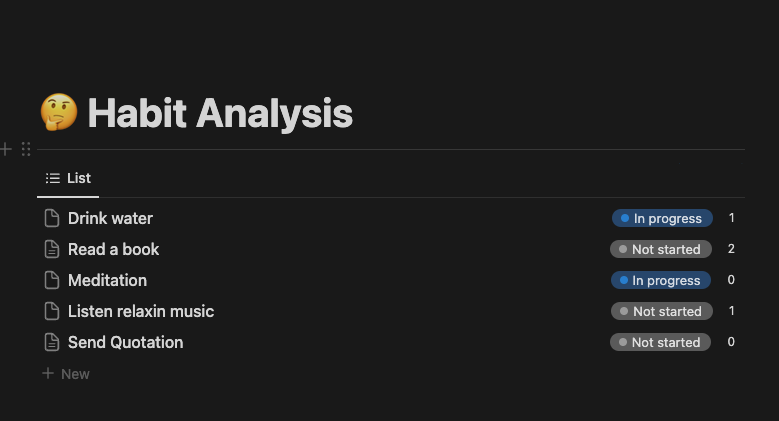Click the page icon beside Listen relaxin music
Screen dimensions: 779x421
click(52, 311)
